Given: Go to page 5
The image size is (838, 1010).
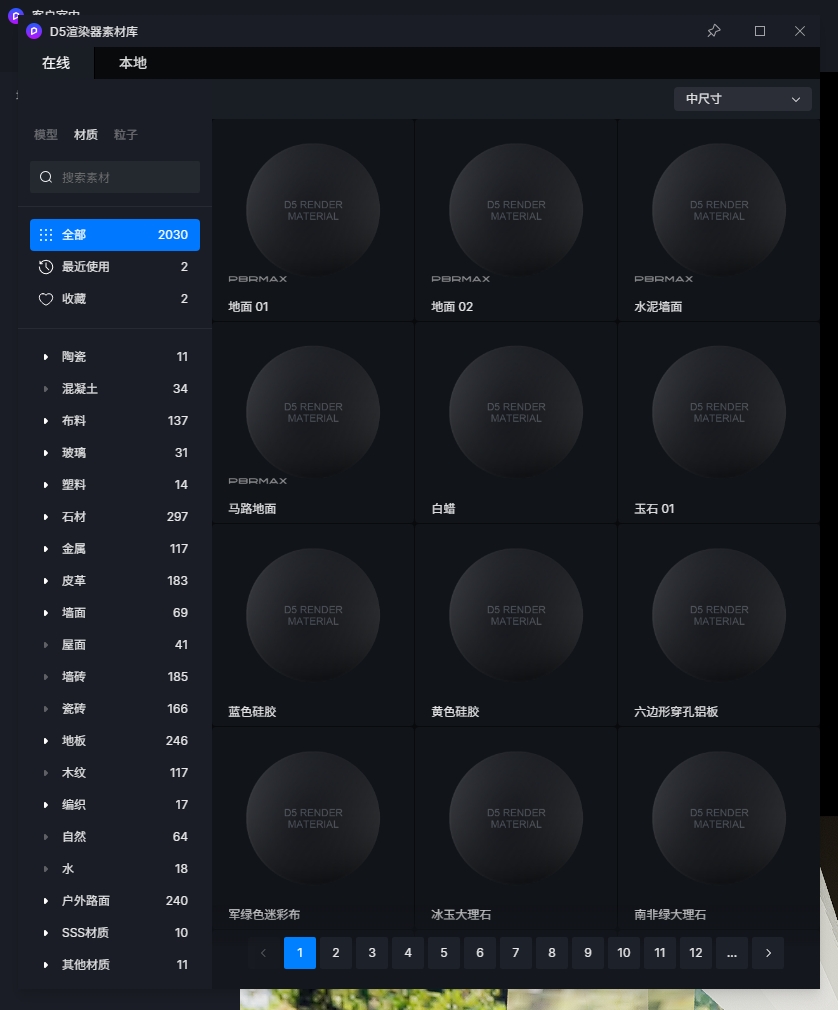Looking at the screenshot, I should 444,953.
